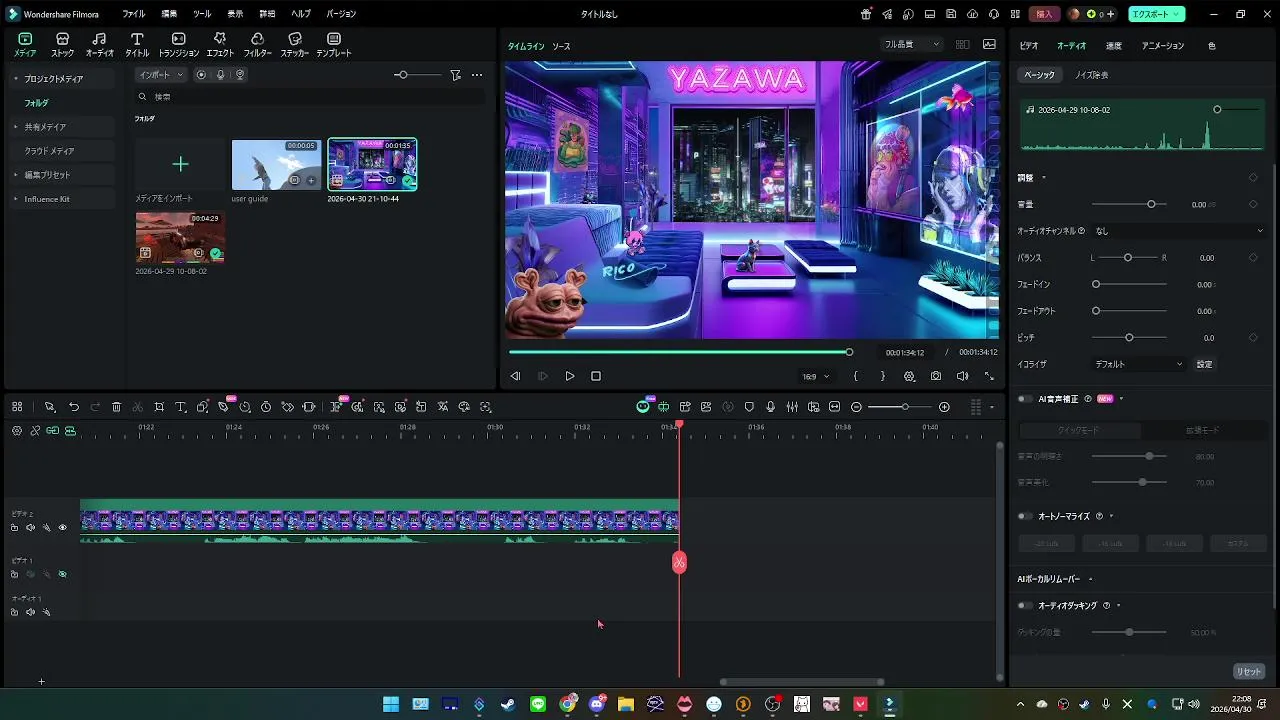Switch to the ビデオ properties tab

point(1029,46)
